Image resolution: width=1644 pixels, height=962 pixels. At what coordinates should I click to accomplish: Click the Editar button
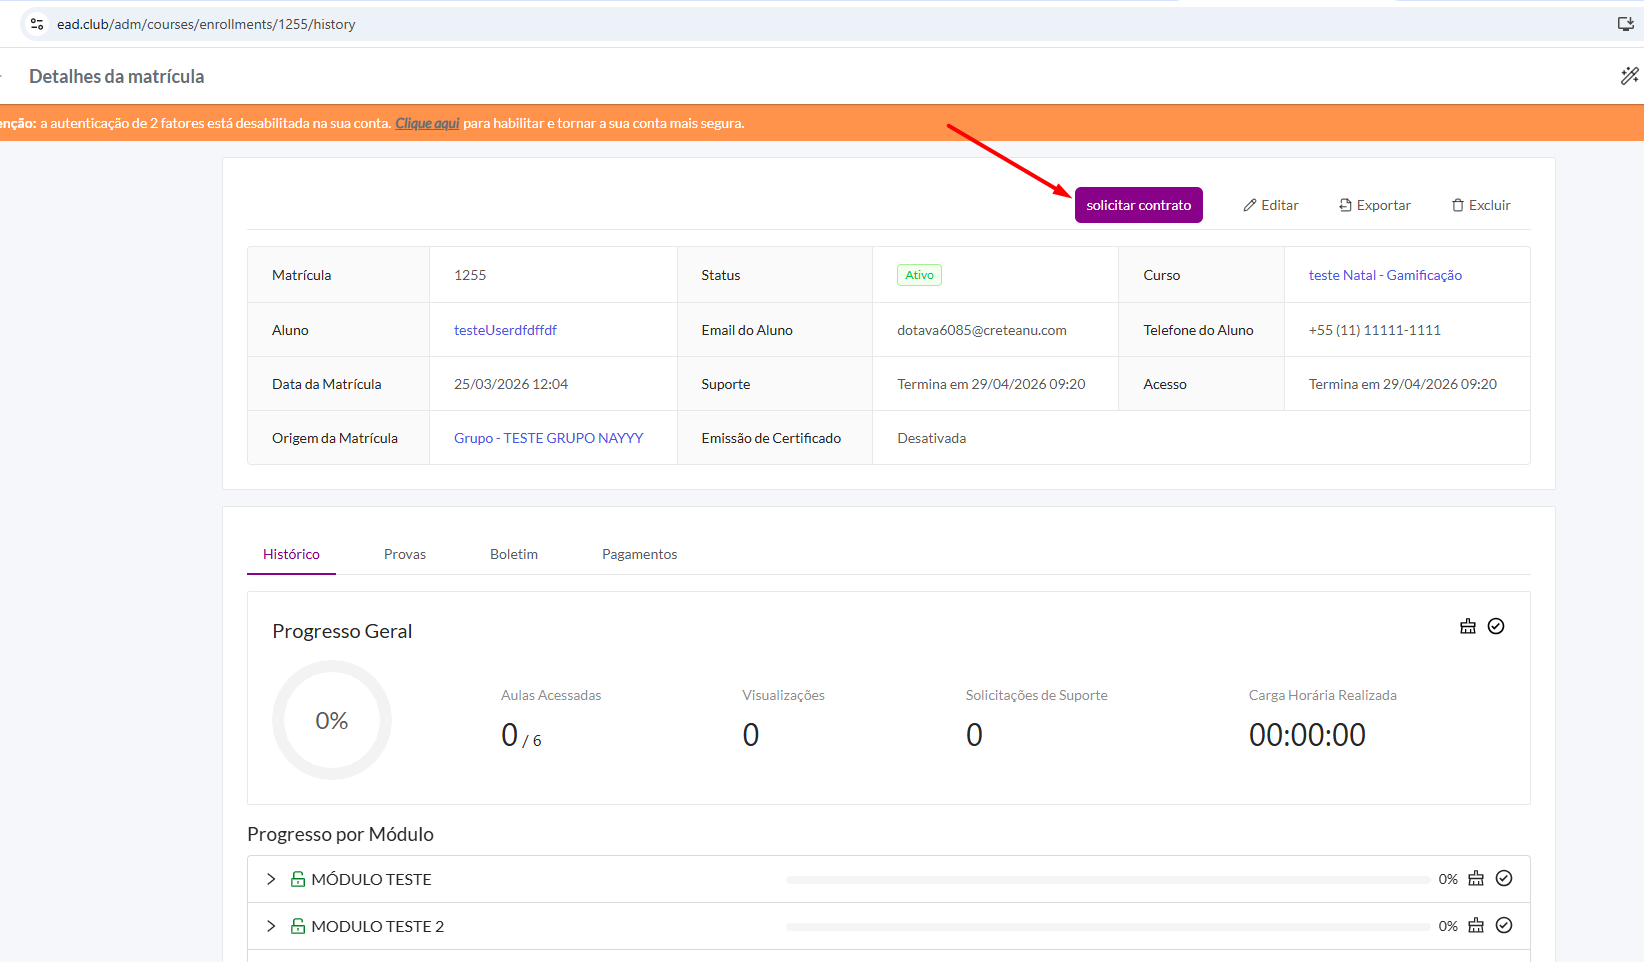1271,205
